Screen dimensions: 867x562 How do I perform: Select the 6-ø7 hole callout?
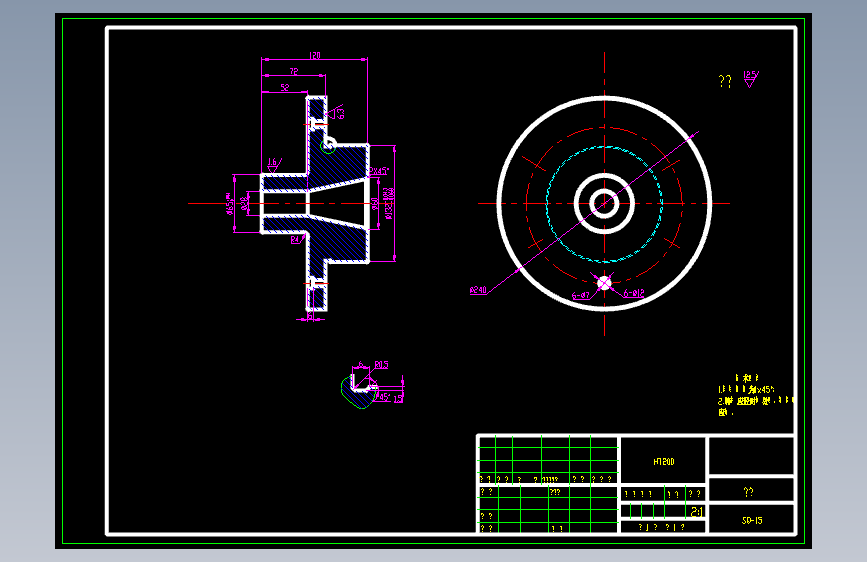pyautogui.click(x=581, y=295)
